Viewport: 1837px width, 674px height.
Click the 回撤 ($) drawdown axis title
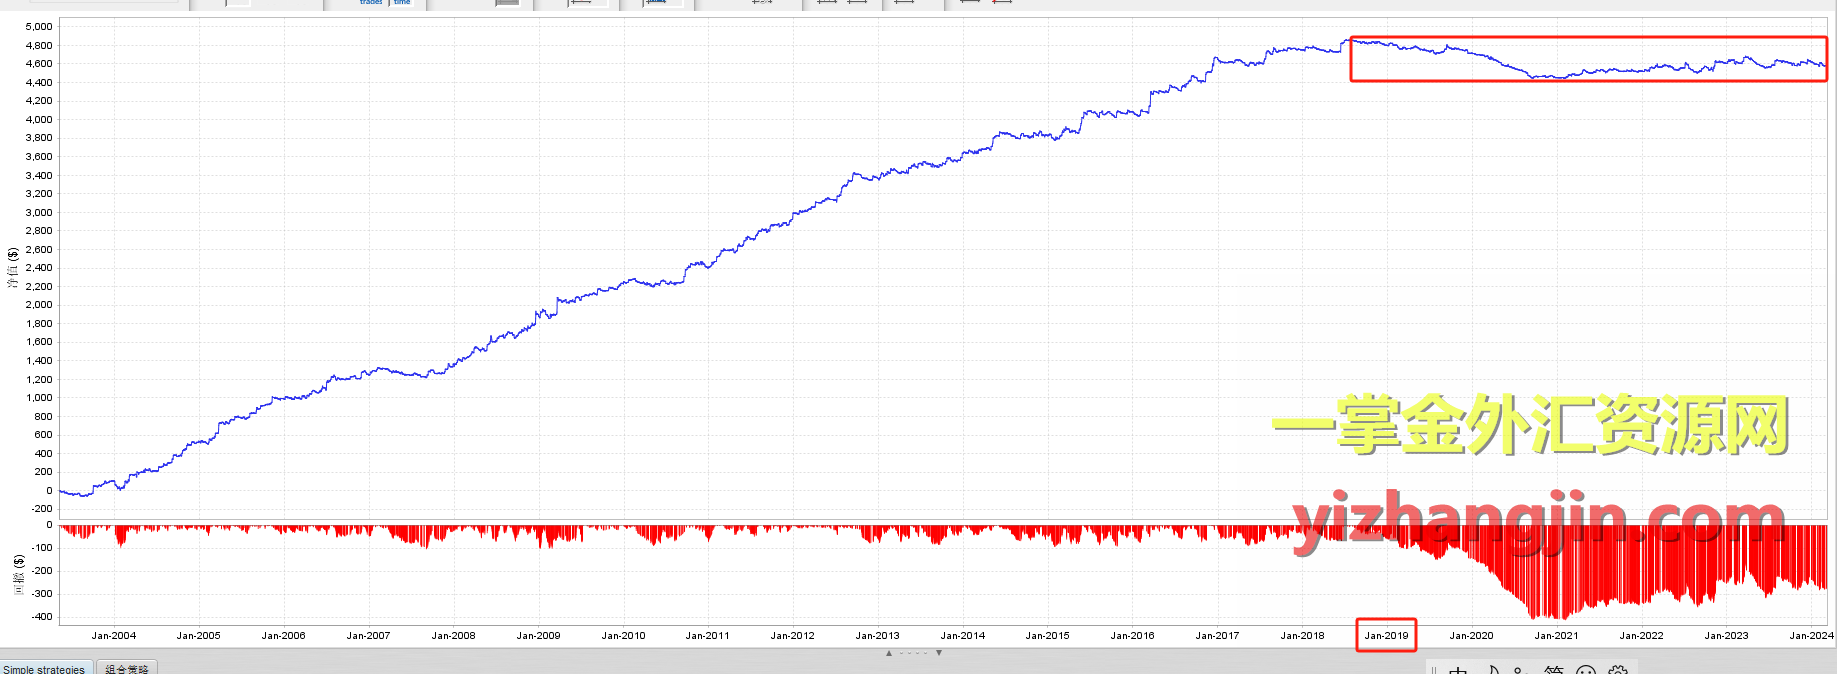click(x=19, y=575)
